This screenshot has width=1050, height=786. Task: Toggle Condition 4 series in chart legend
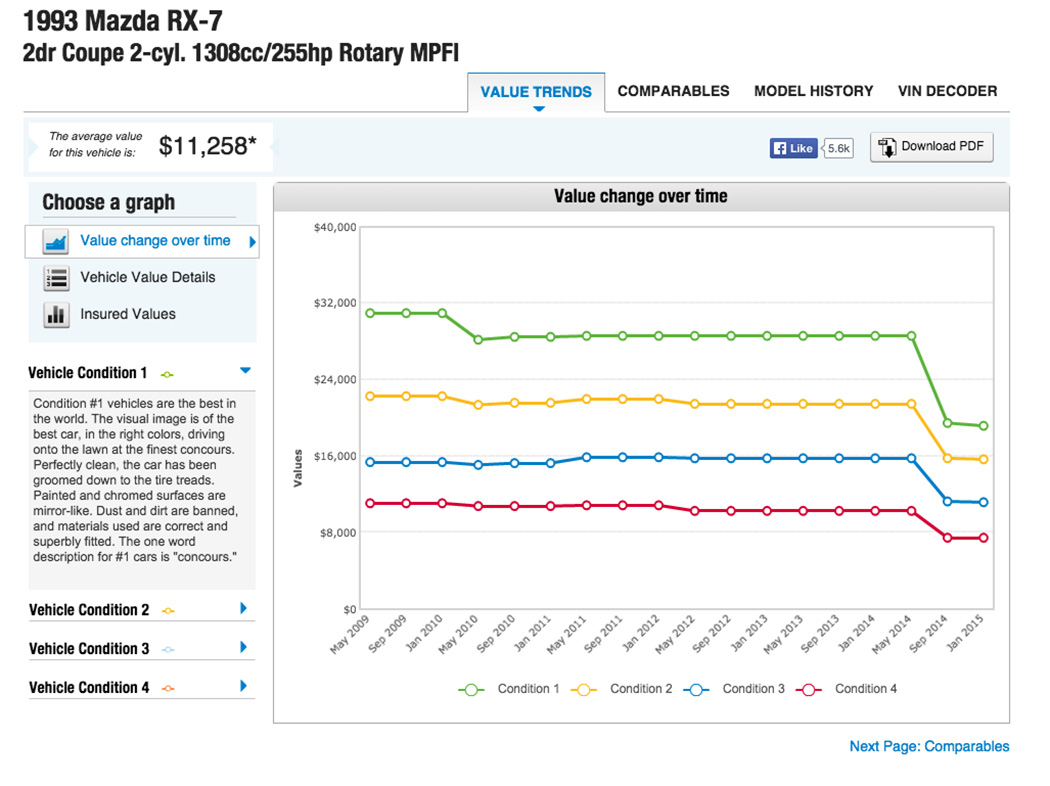pyautogui.click(x=846, y=690)
